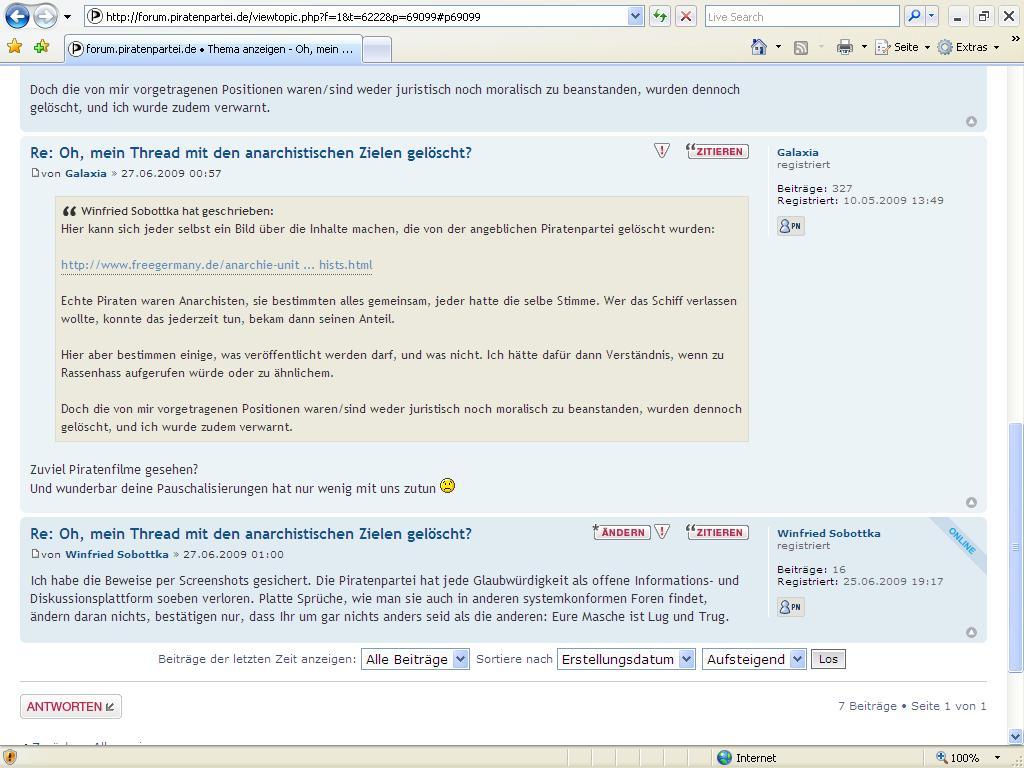
Task: Stop loading with the red X icon
Action: click(x=686, y=17)
